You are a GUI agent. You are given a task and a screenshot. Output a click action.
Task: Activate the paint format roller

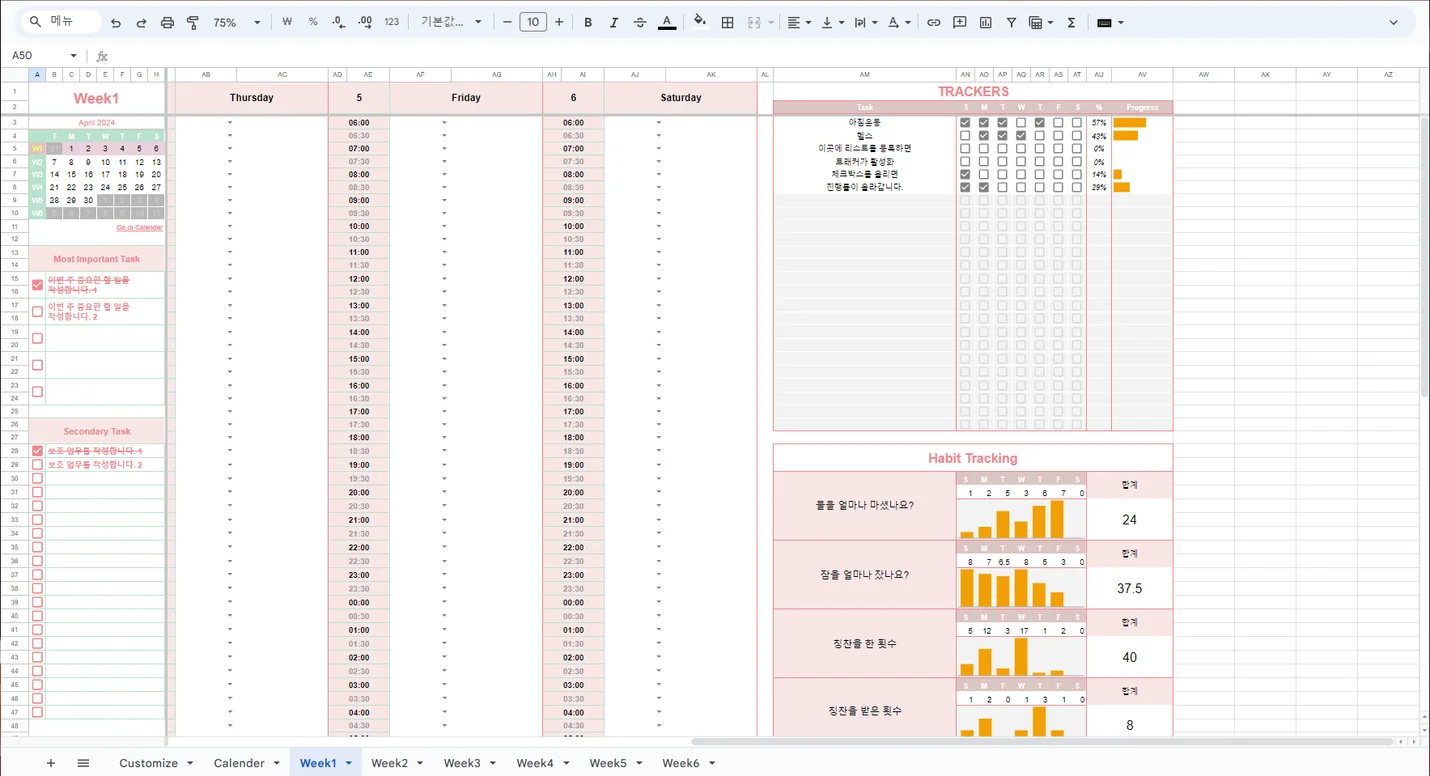(x=193, y=22)
